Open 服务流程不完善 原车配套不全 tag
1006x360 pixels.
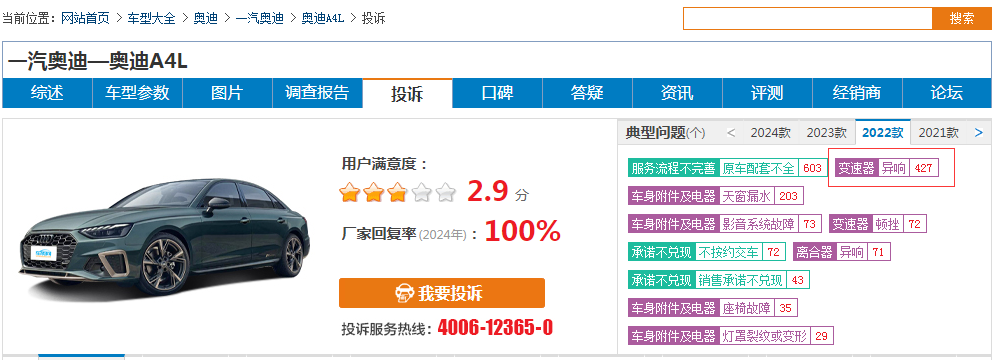(x=728, y=168)
